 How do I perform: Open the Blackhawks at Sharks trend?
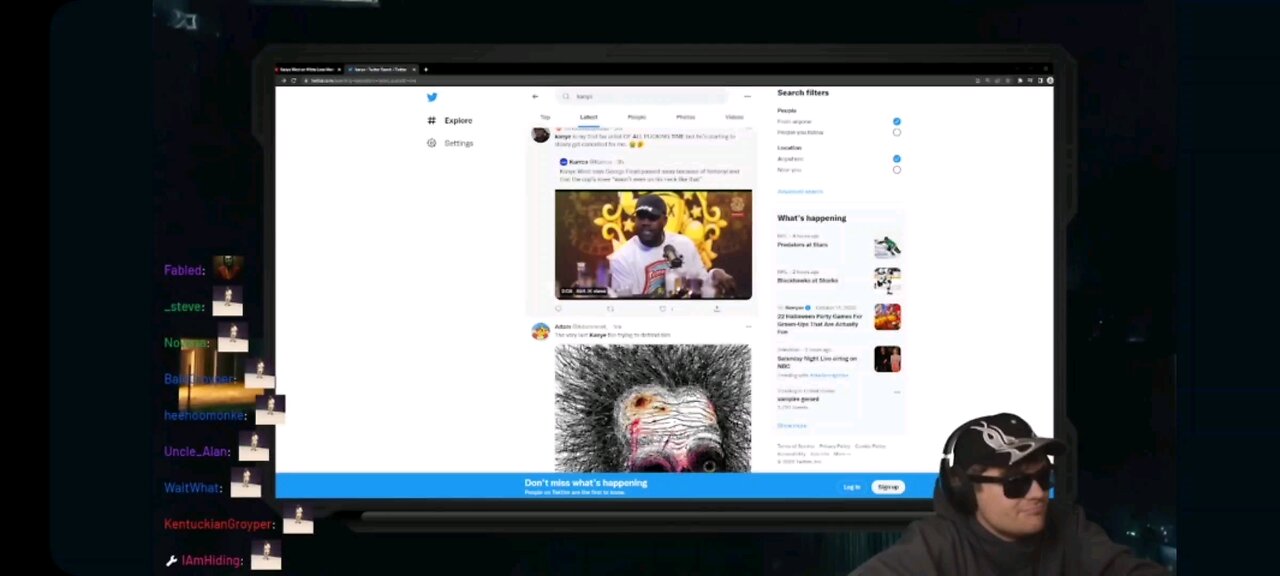point(808,280)
